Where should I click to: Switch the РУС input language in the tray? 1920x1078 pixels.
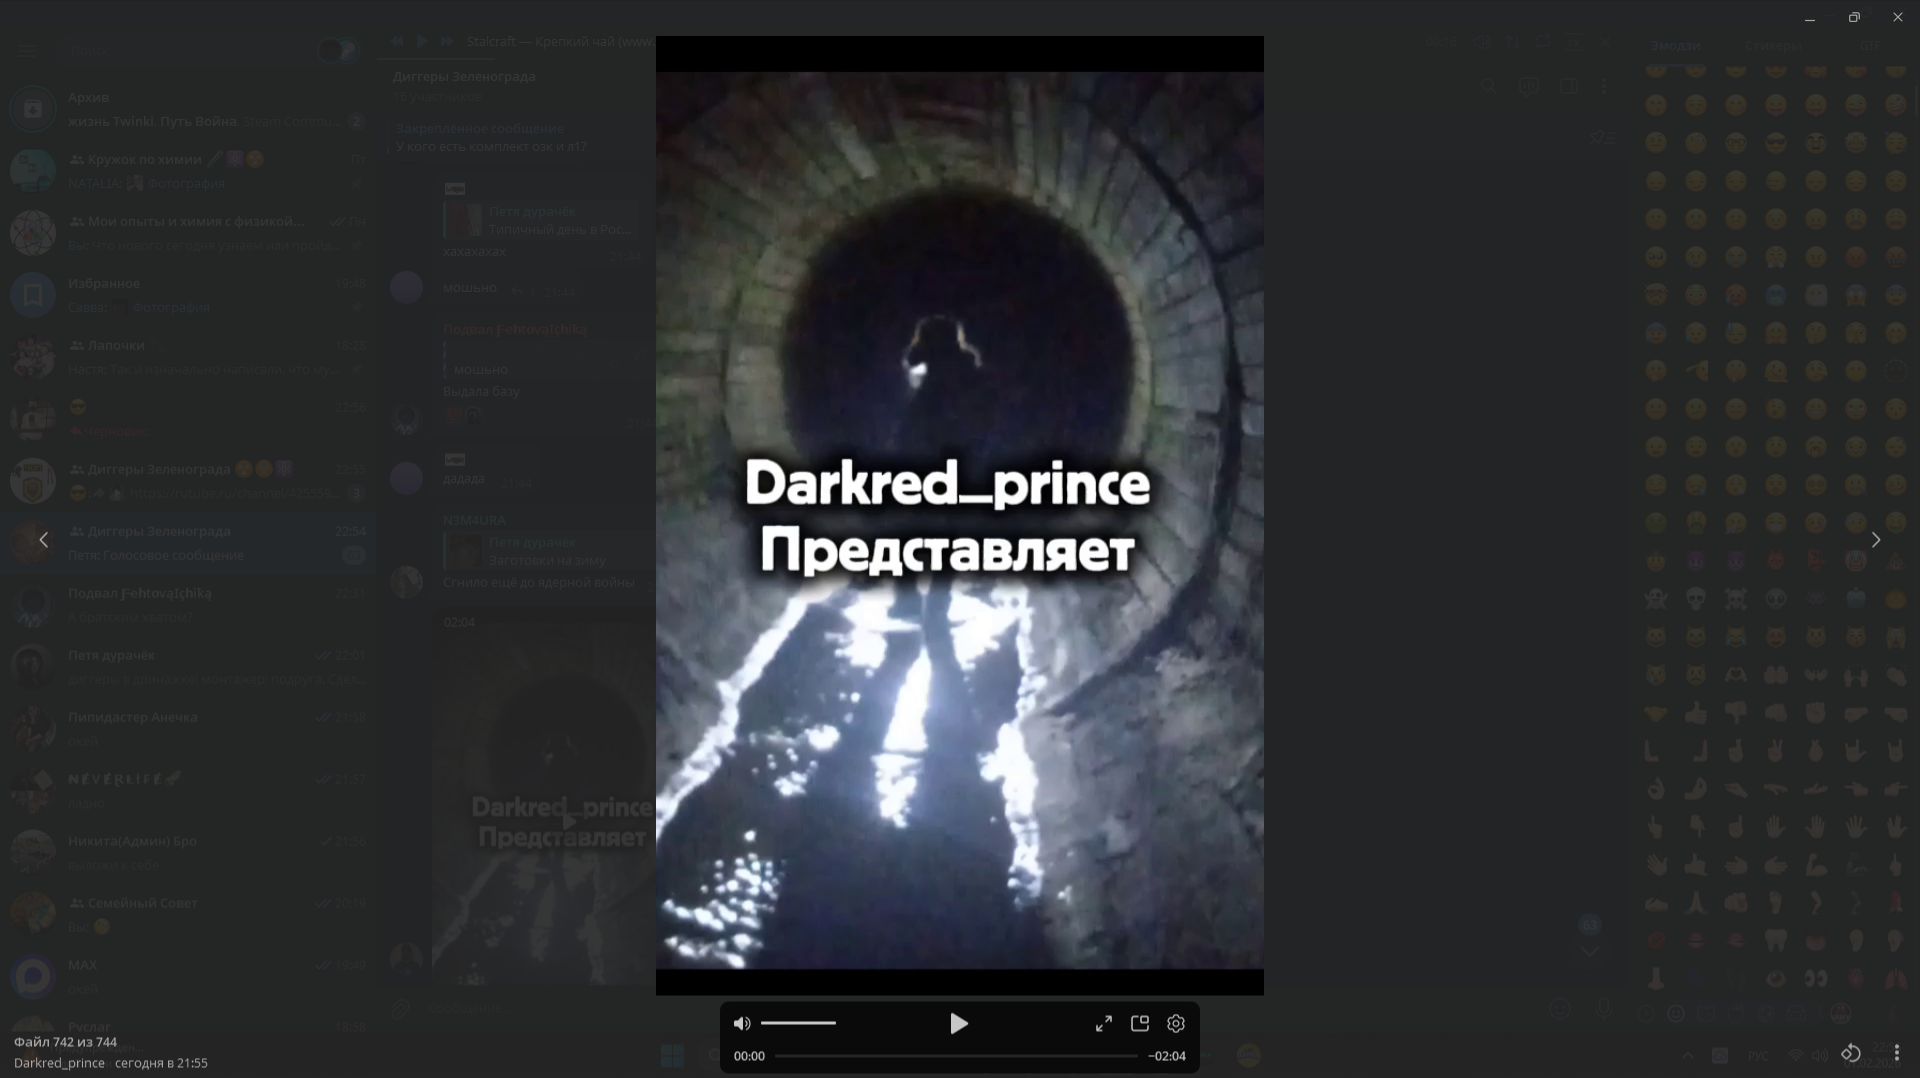1758,1056
